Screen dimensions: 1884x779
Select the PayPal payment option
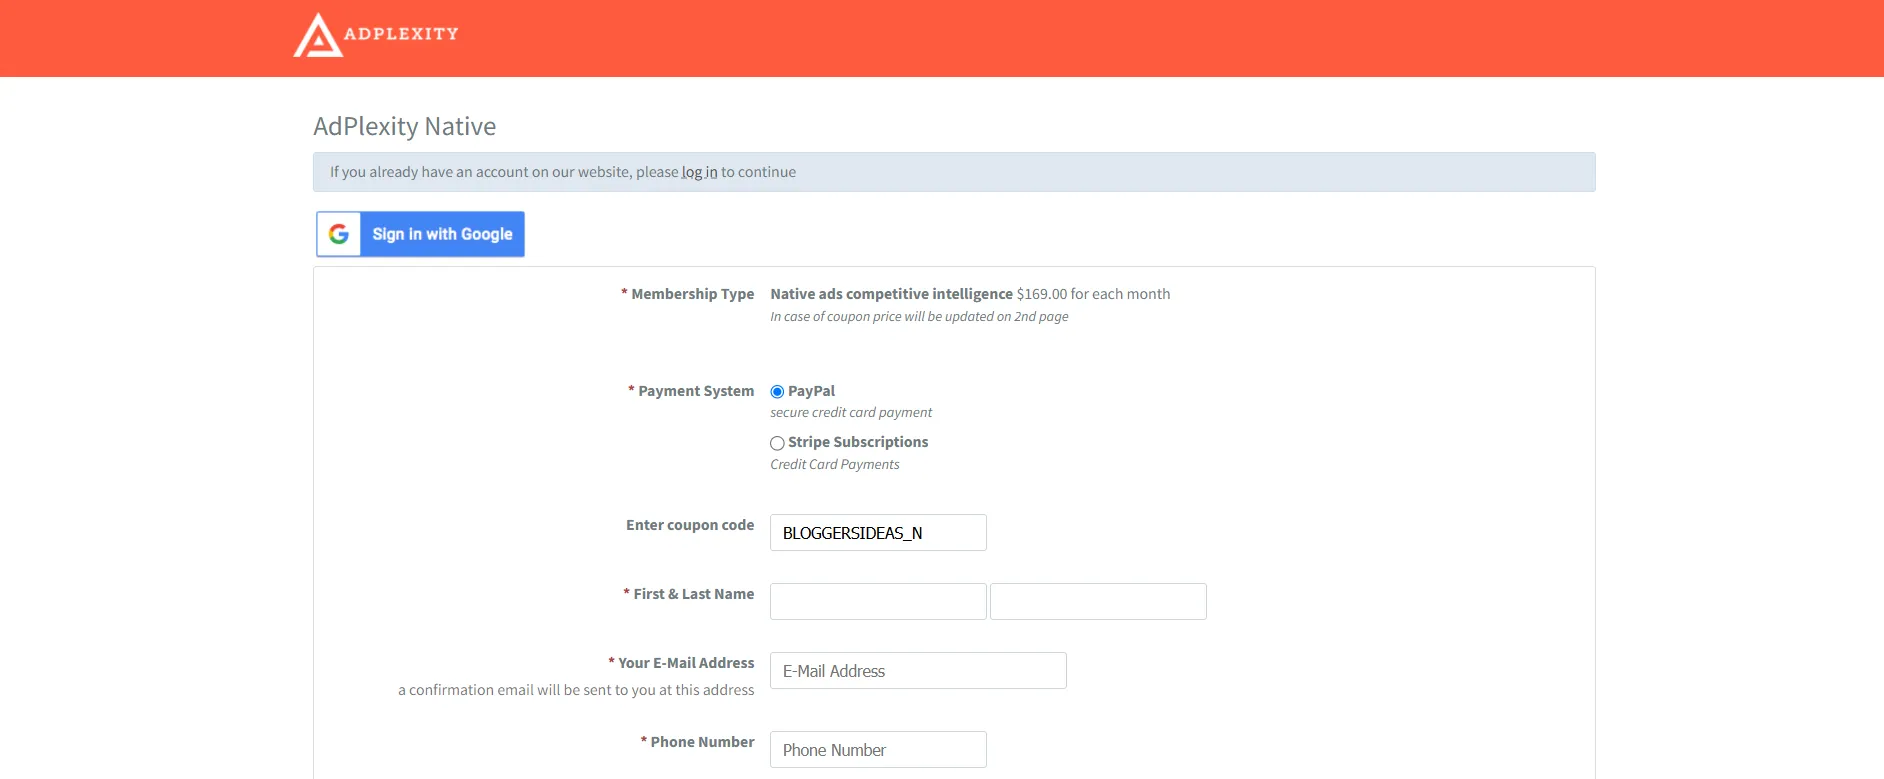[x=777, y=392]
